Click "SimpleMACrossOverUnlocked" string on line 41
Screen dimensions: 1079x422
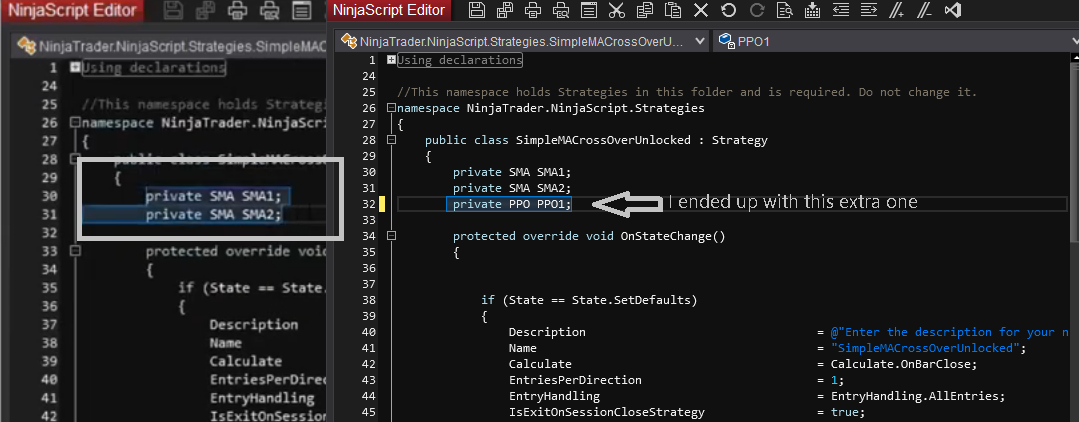click(x=926, y=348)
